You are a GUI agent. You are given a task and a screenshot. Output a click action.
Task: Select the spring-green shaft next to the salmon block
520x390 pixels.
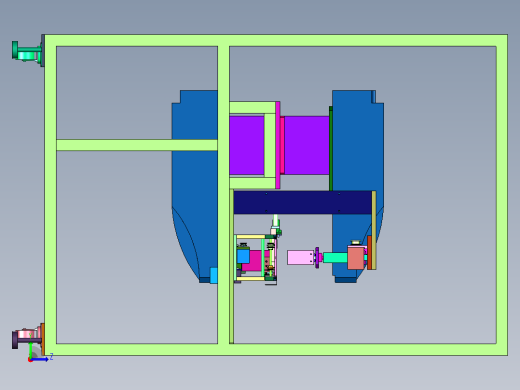[x=335, y=258]
